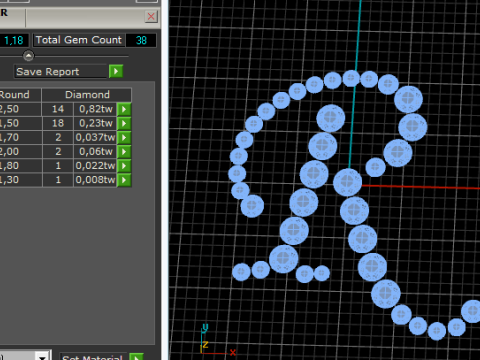Select the 0,06tw weight cell
Screen dimensions: 480x360
click(95, 152)
